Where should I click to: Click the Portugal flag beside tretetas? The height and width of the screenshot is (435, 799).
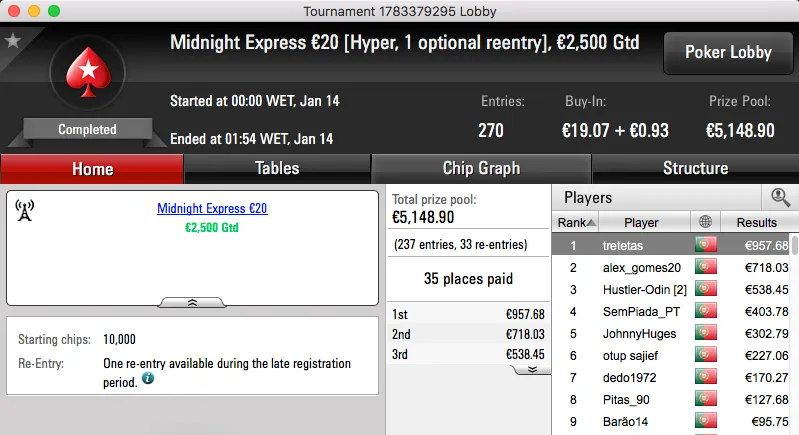coord(706,245)
